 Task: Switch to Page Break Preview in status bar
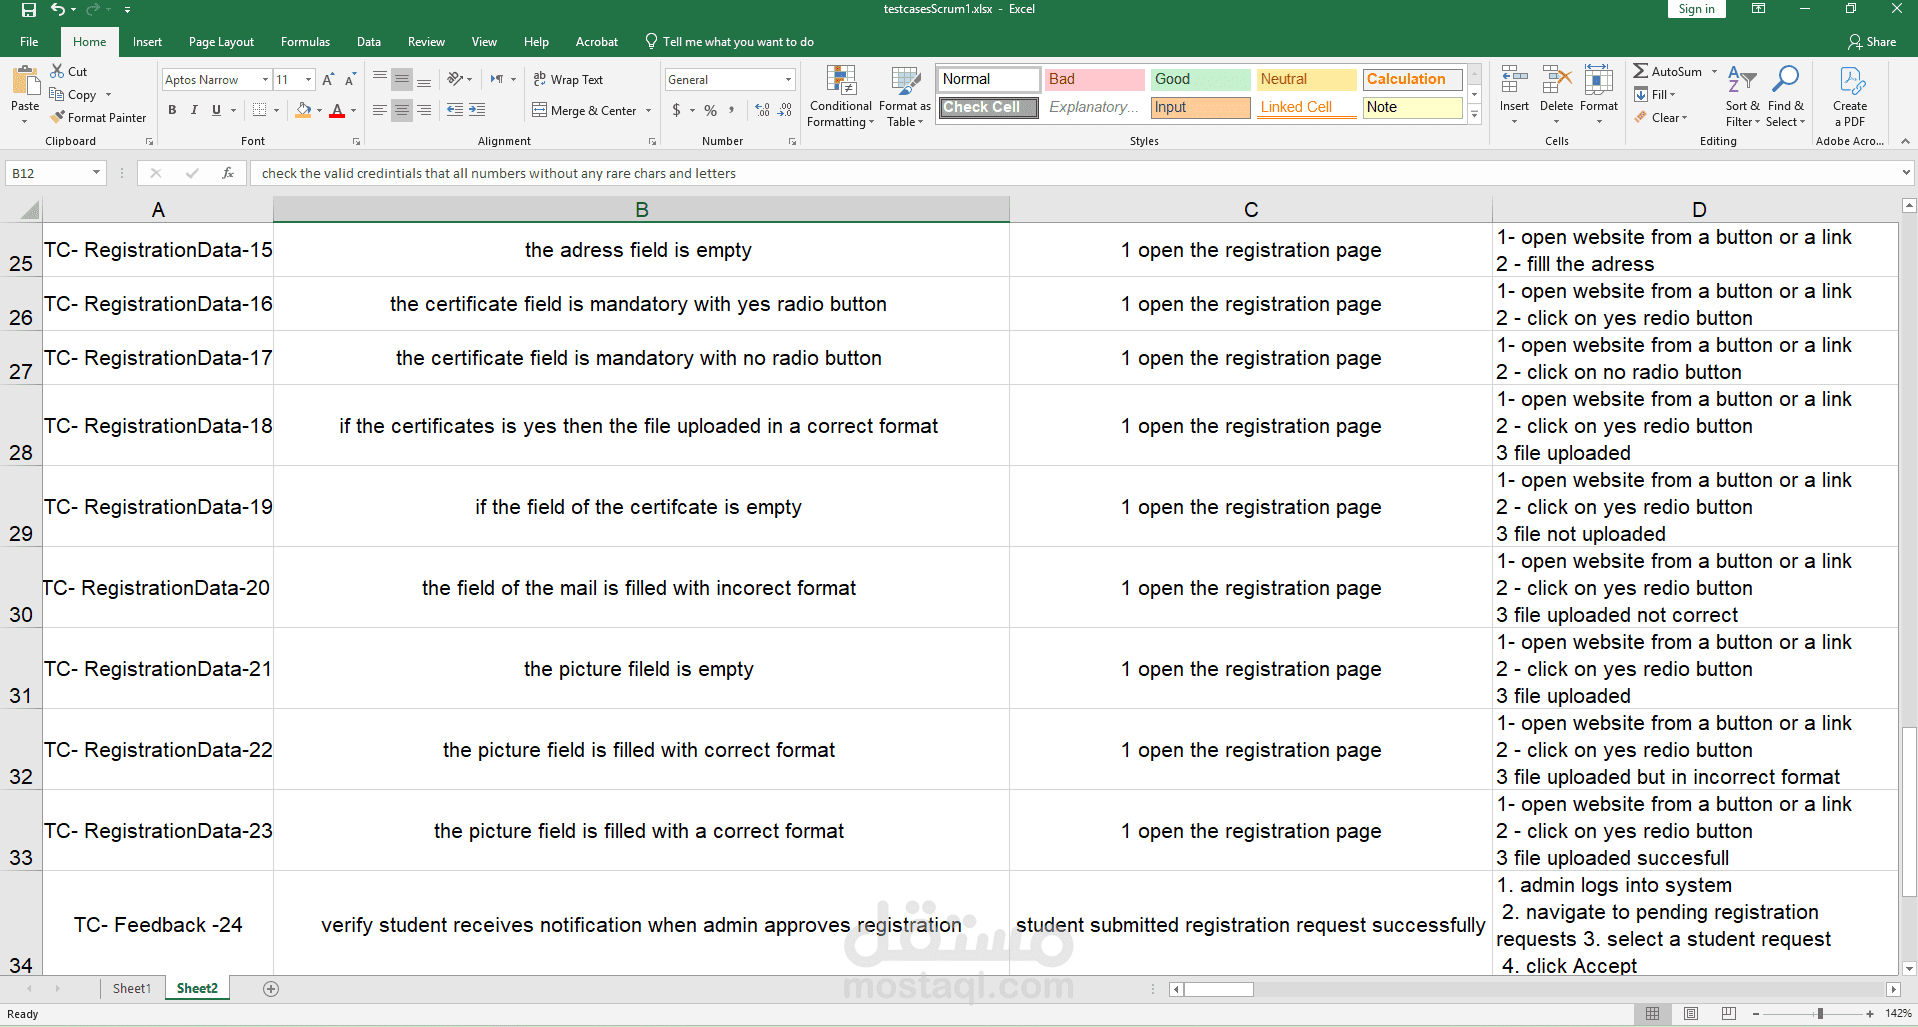click(x=1729, y=1014)
